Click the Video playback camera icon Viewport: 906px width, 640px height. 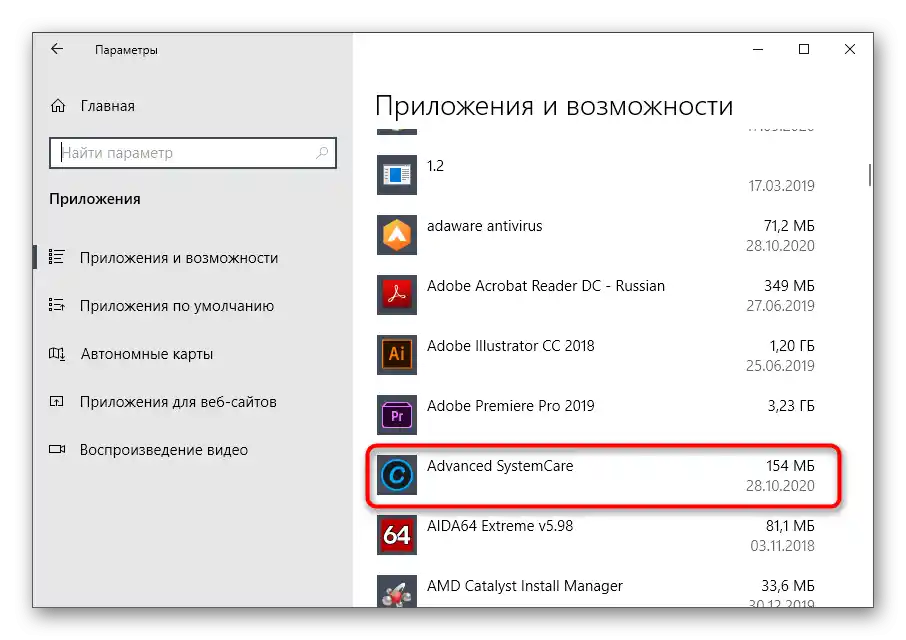click(57, 449)
